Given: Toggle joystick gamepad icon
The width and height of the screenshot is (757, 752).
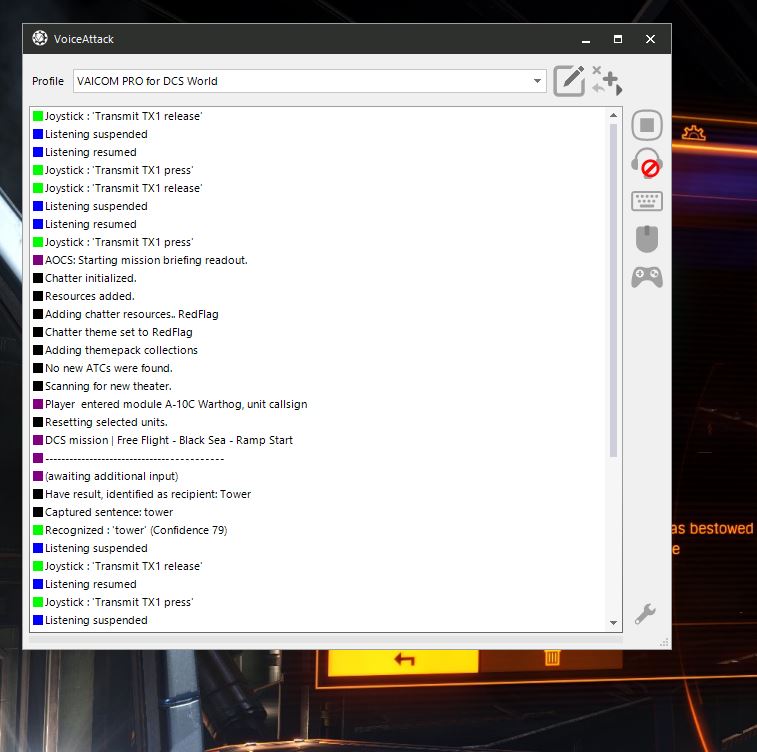Looking at the screenshot, I should pyautogui.click(x=647, y=277).
